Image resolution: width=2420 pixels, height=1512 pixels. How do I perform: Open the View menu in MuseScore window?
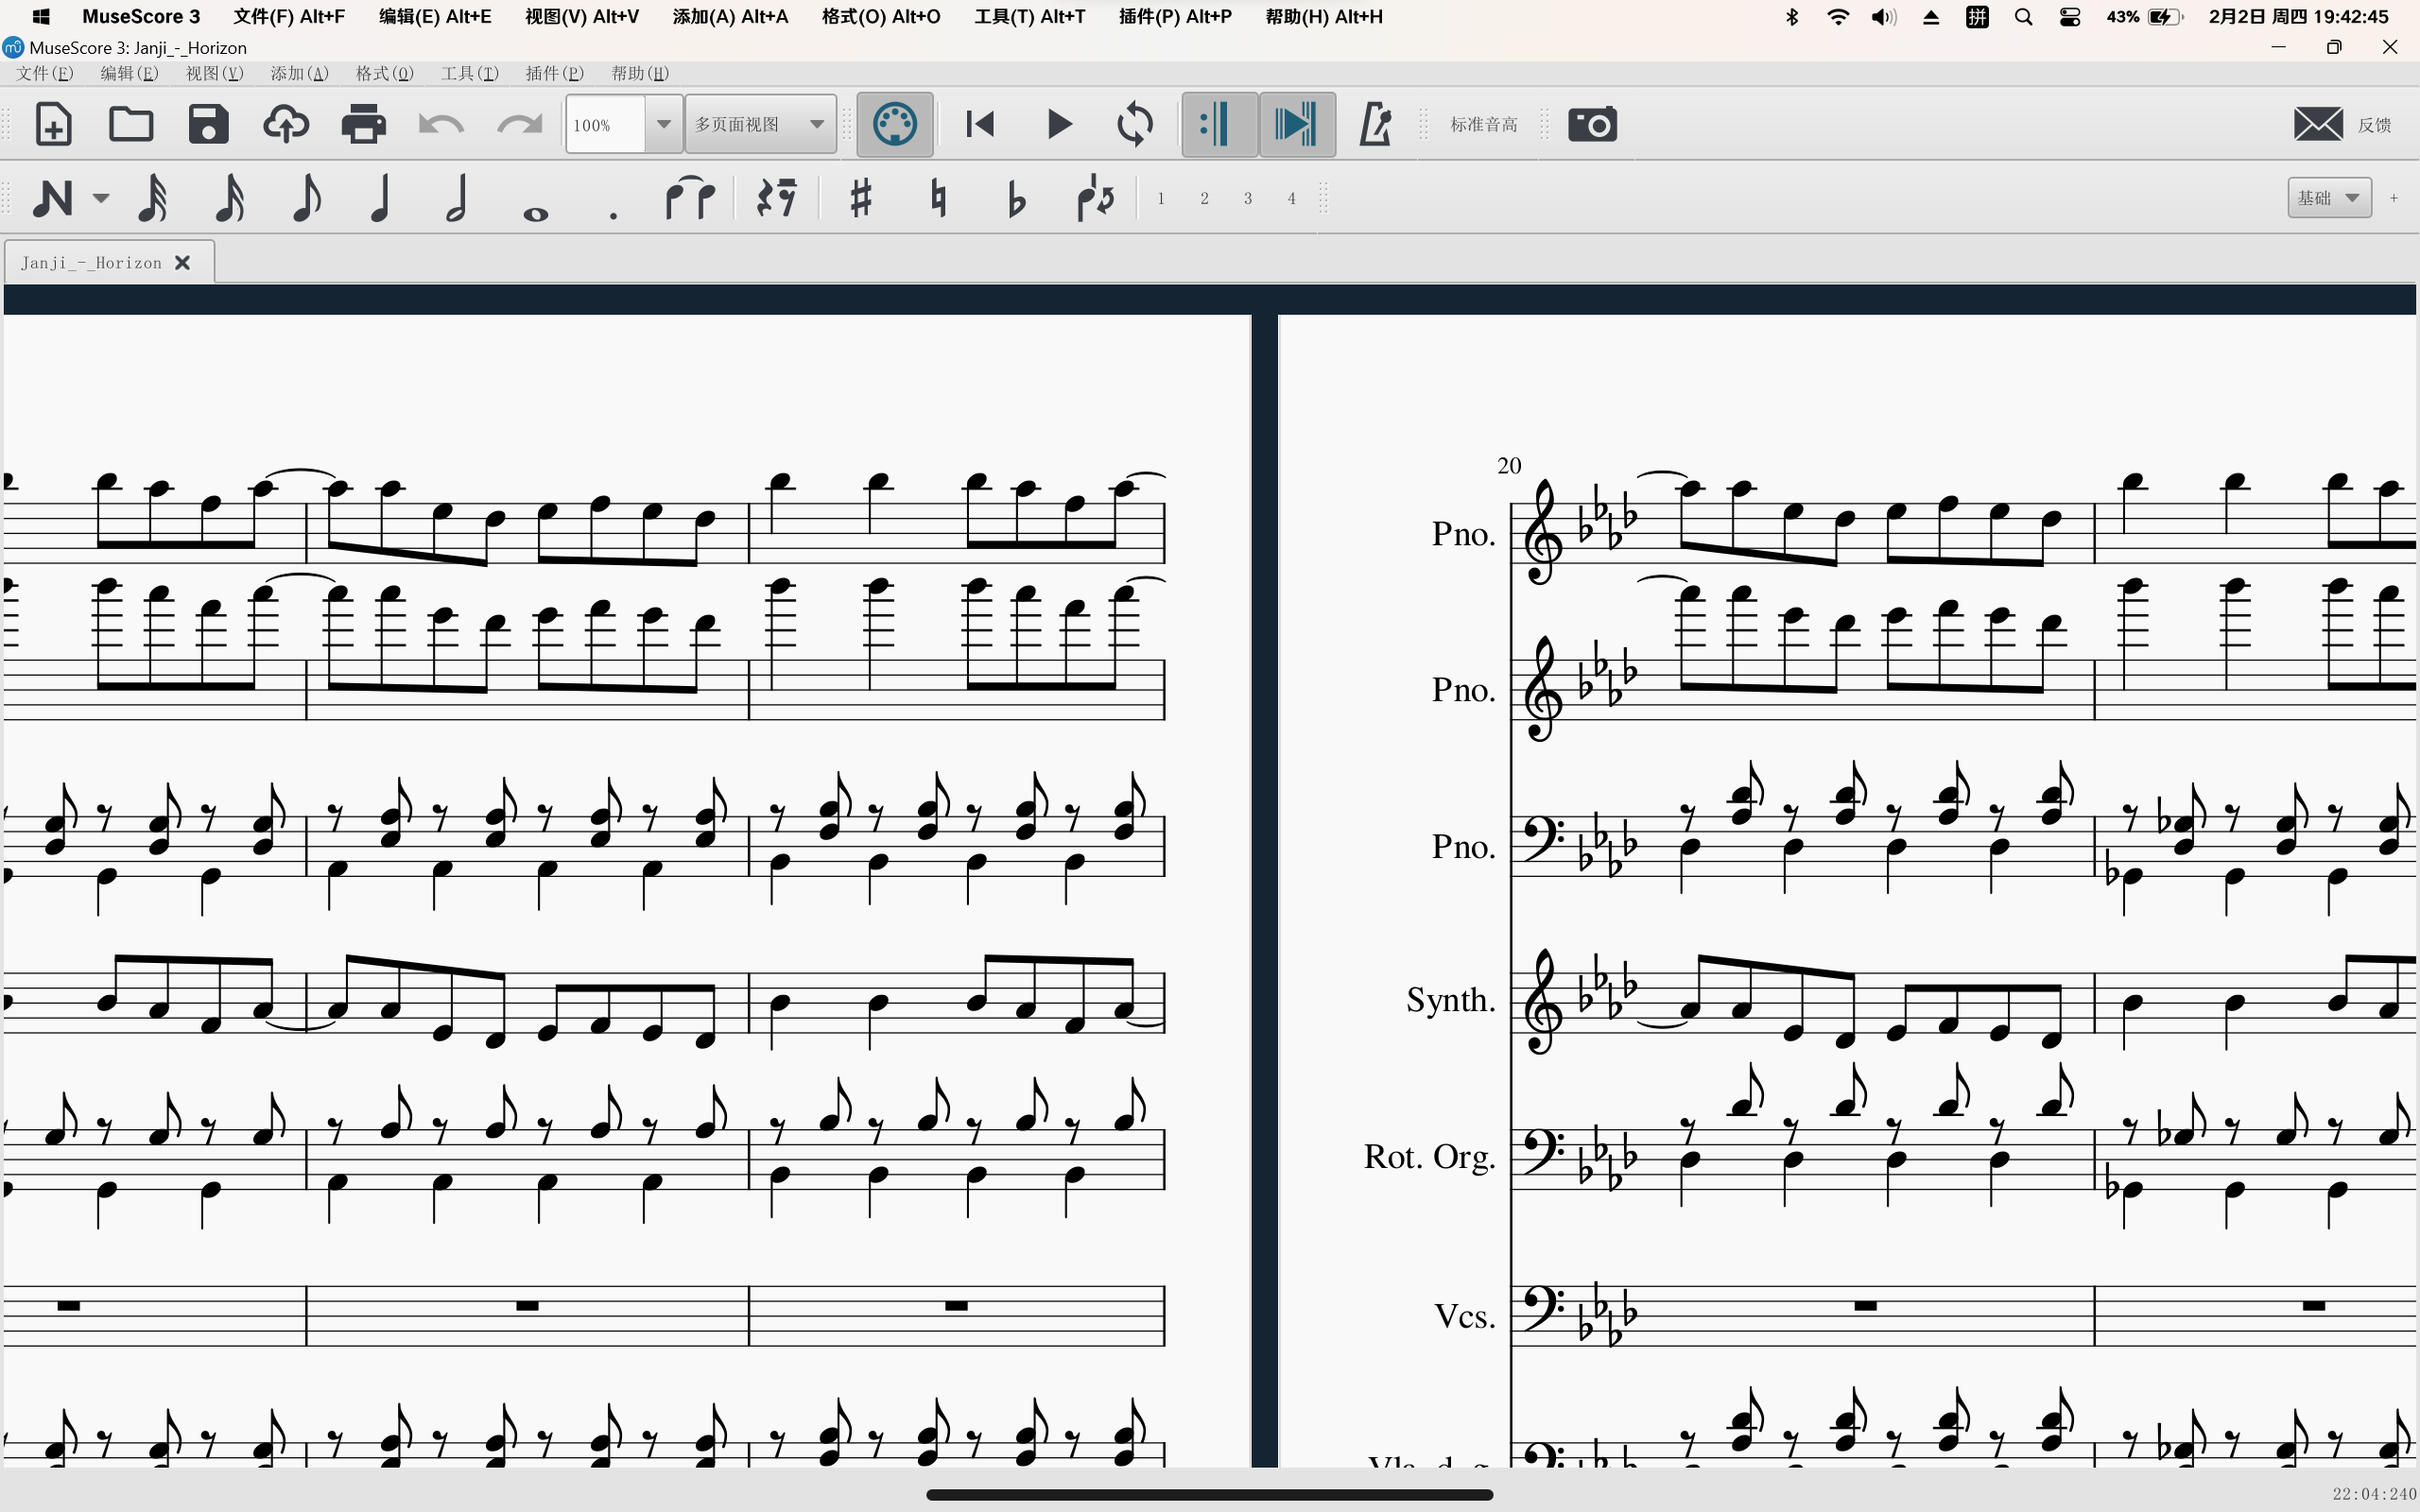pos(215,73)
